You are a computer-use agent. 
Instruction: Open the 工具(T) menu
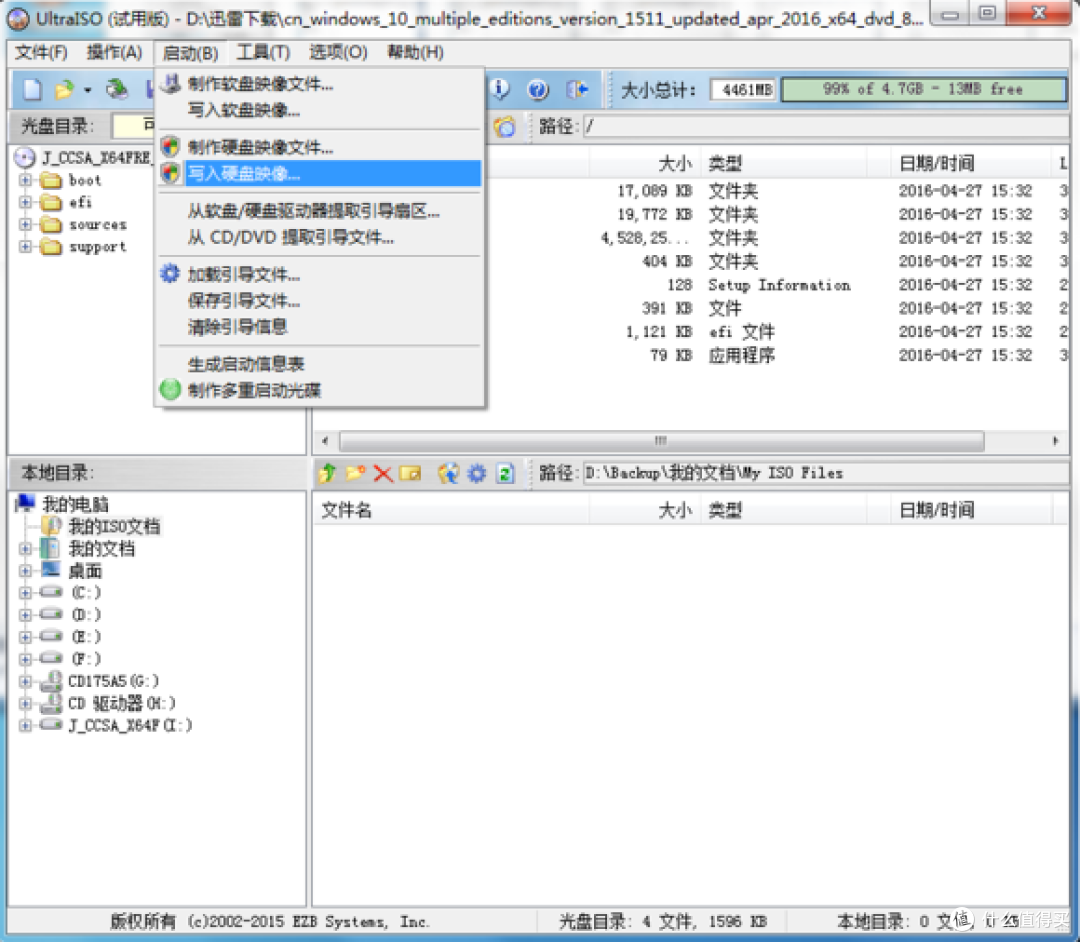click(x=262, y=52)
